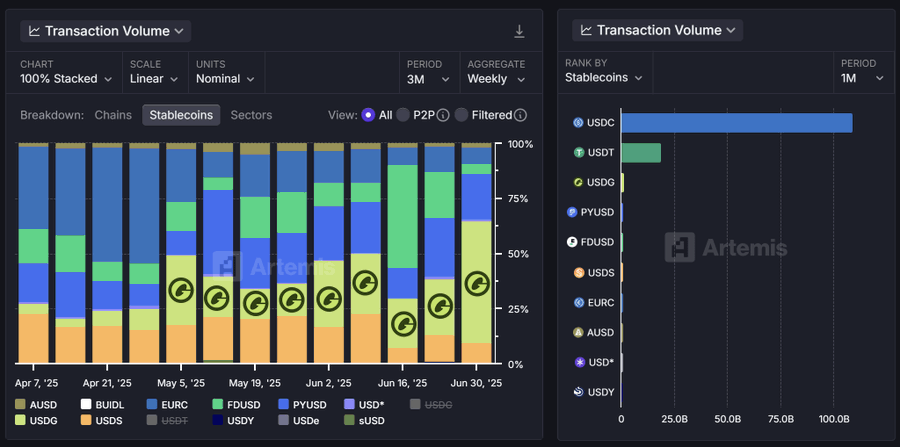Click the download chart icon

(x=519, y=32)
